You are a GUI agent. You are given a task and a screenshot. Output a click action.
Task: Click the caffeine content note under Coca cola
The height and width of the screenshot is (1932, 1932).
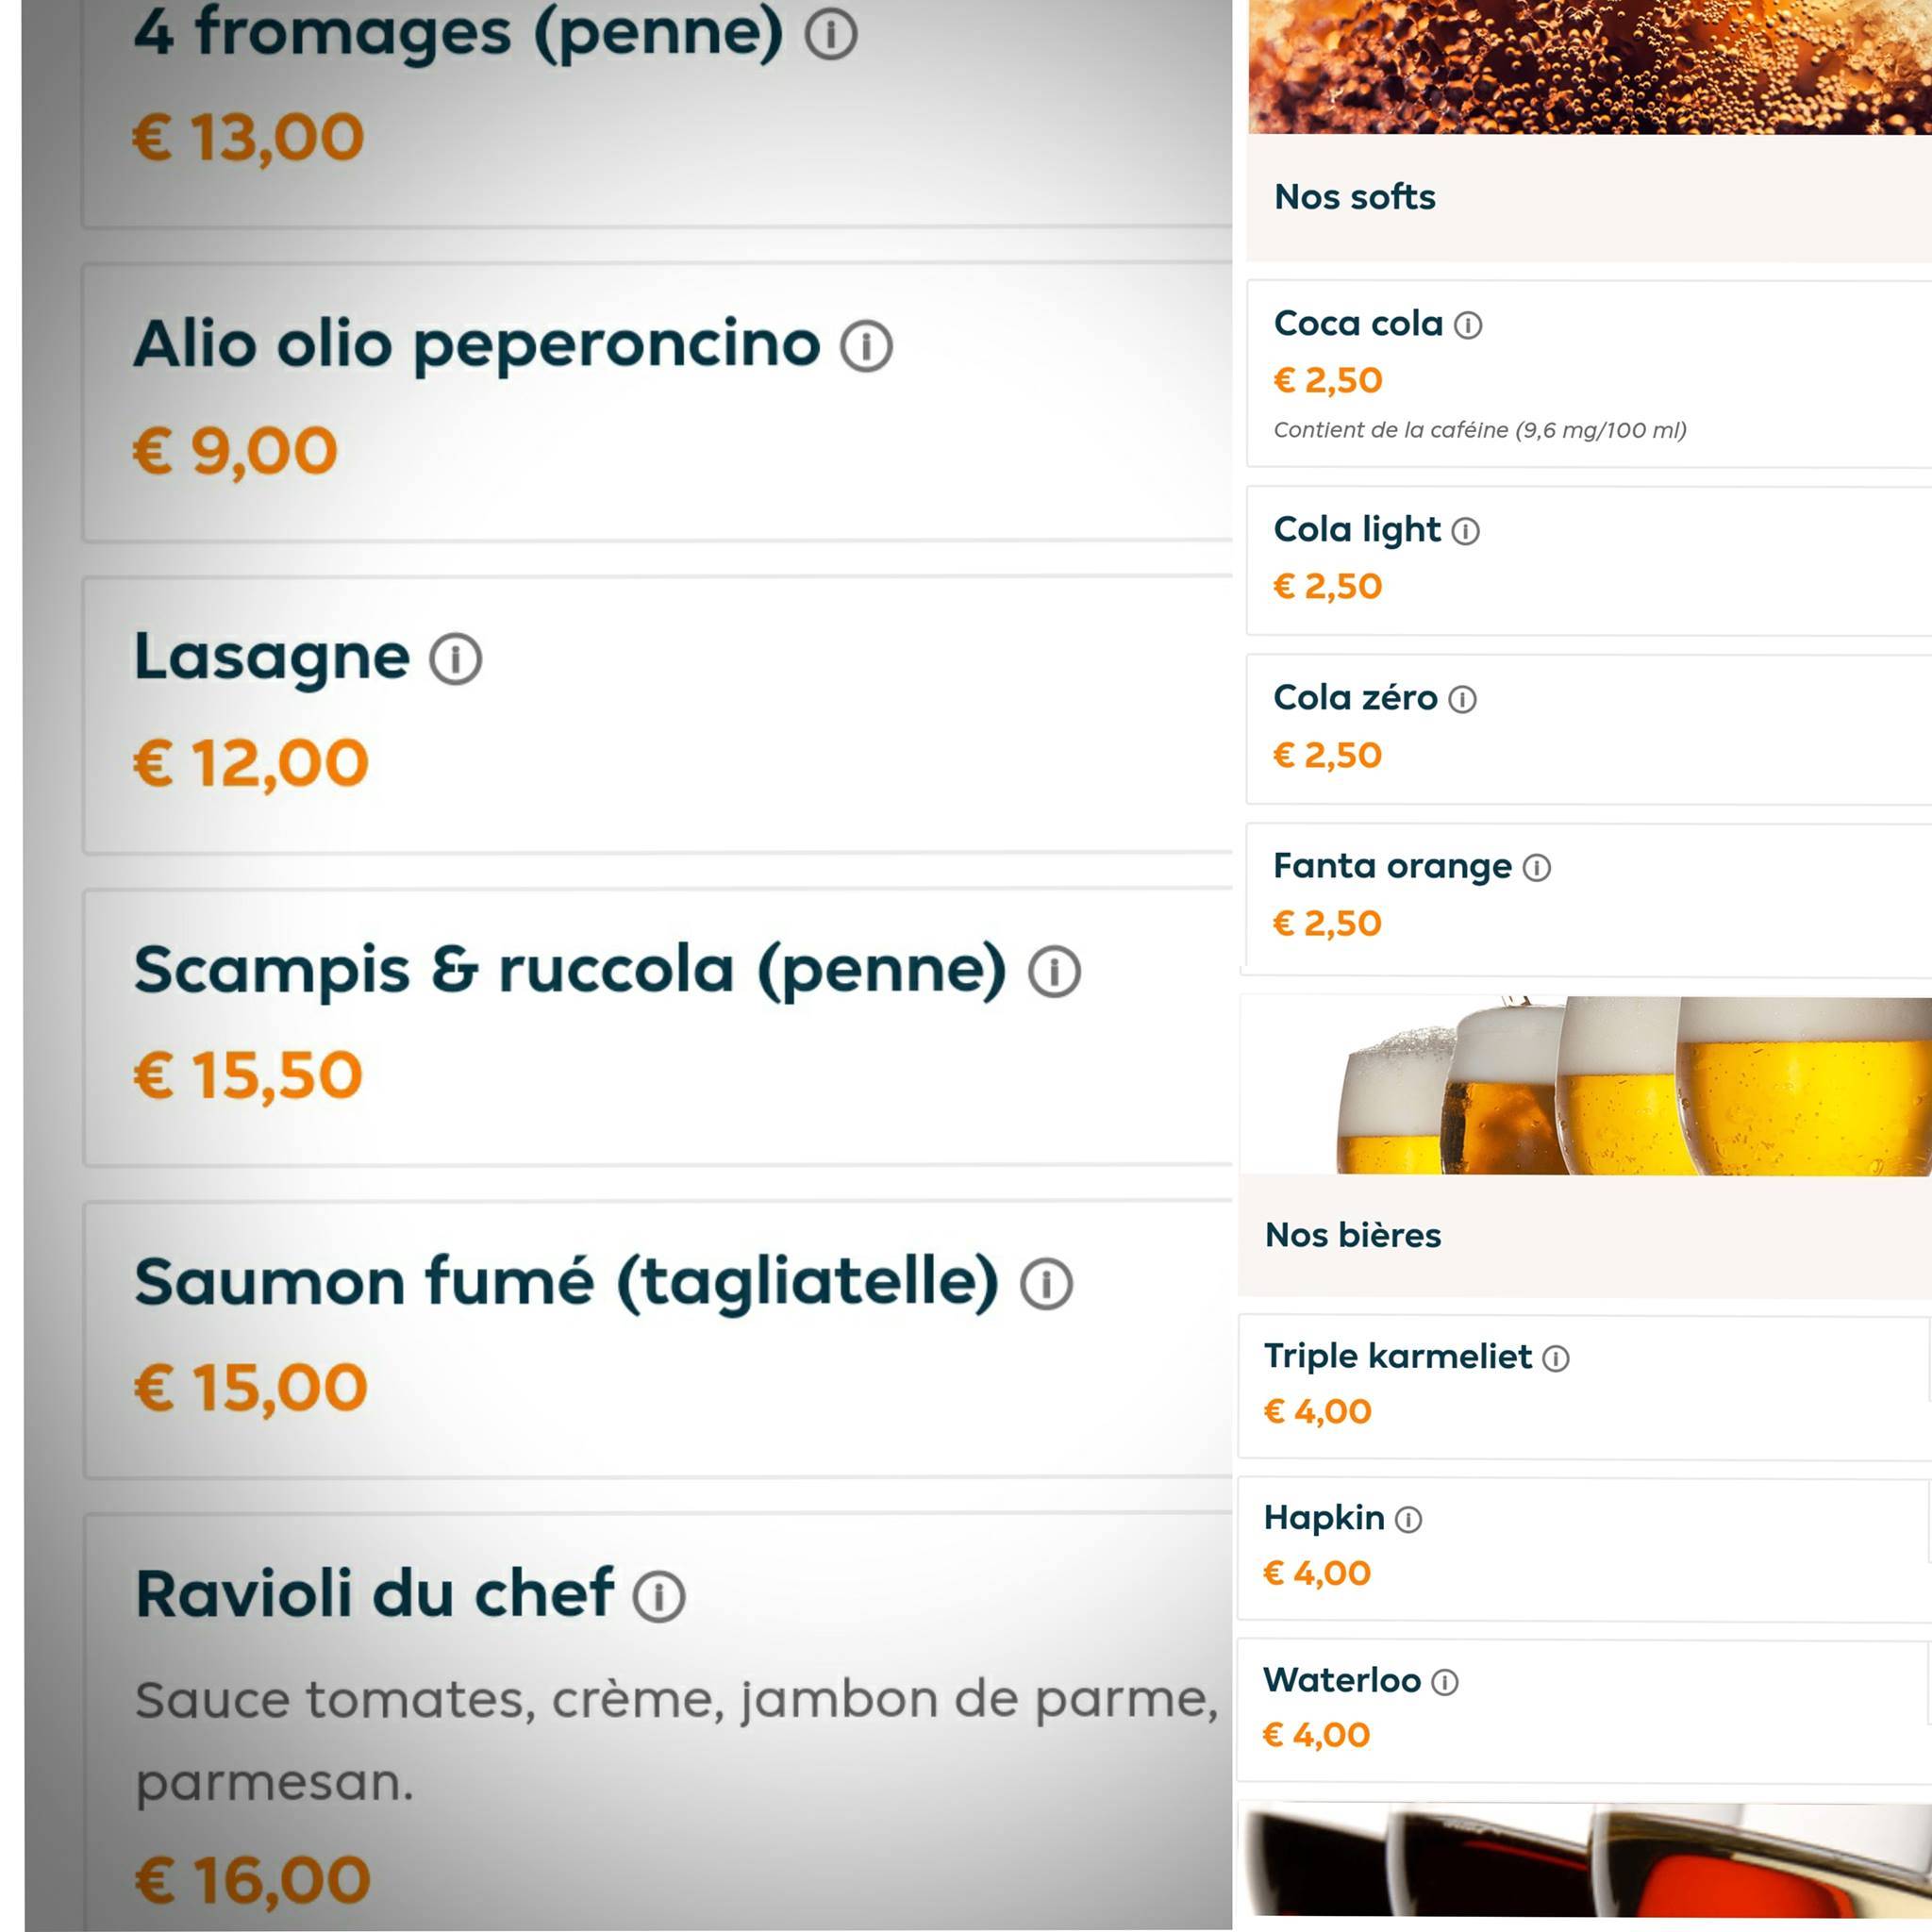[1480, 429]
